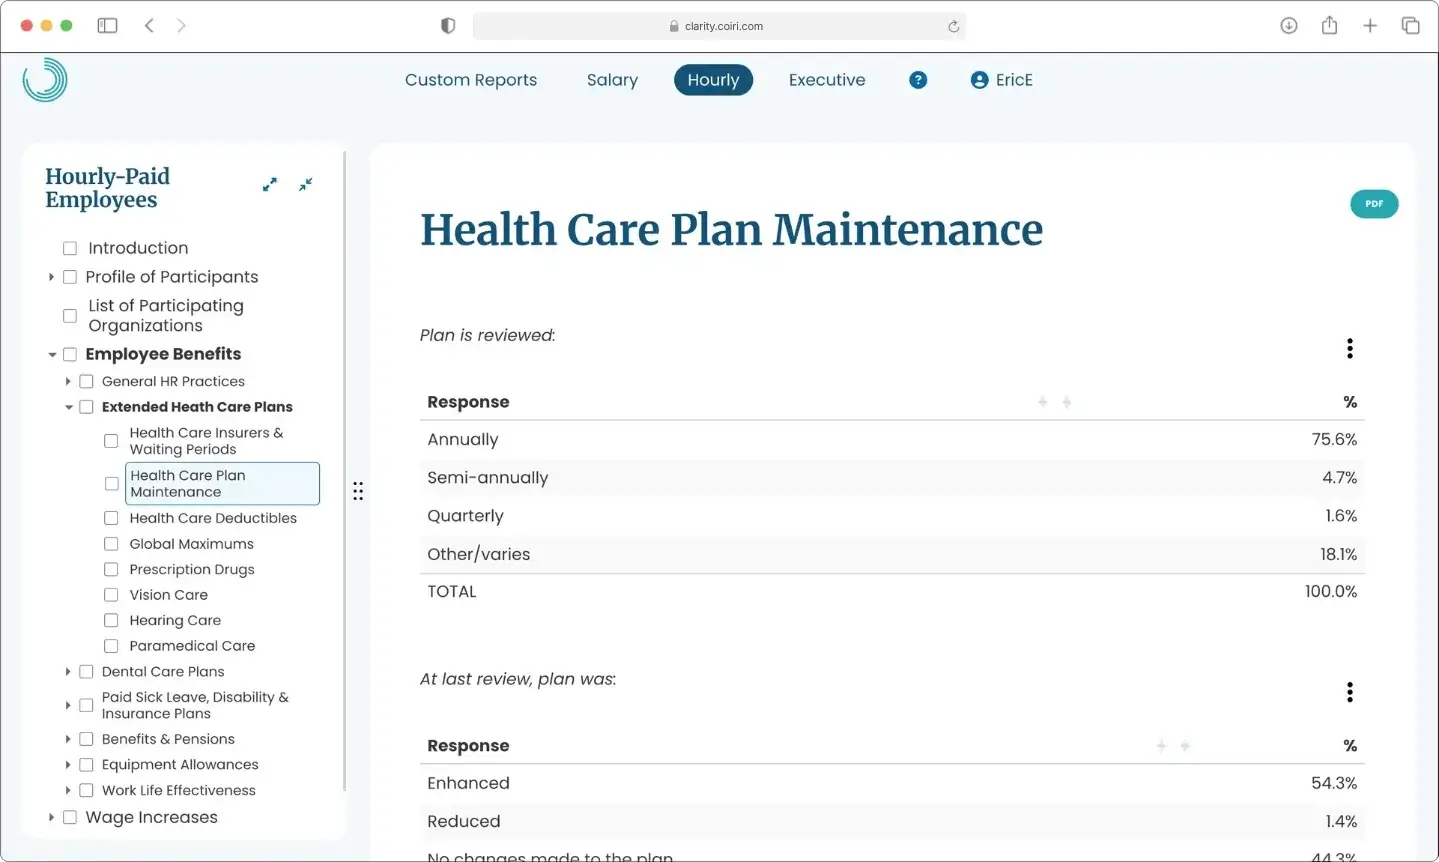1439x862 pixels.
Task: Check the Employee Benefits checkbox
Action: click(69, 354)
